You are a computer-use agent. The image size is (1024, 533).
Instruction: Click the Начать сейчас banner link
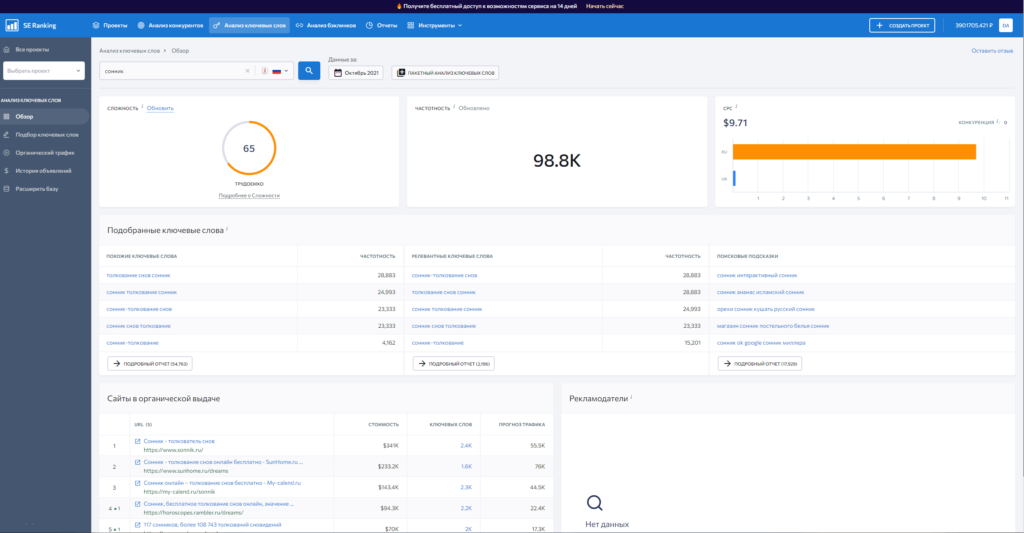click(605, 6)
